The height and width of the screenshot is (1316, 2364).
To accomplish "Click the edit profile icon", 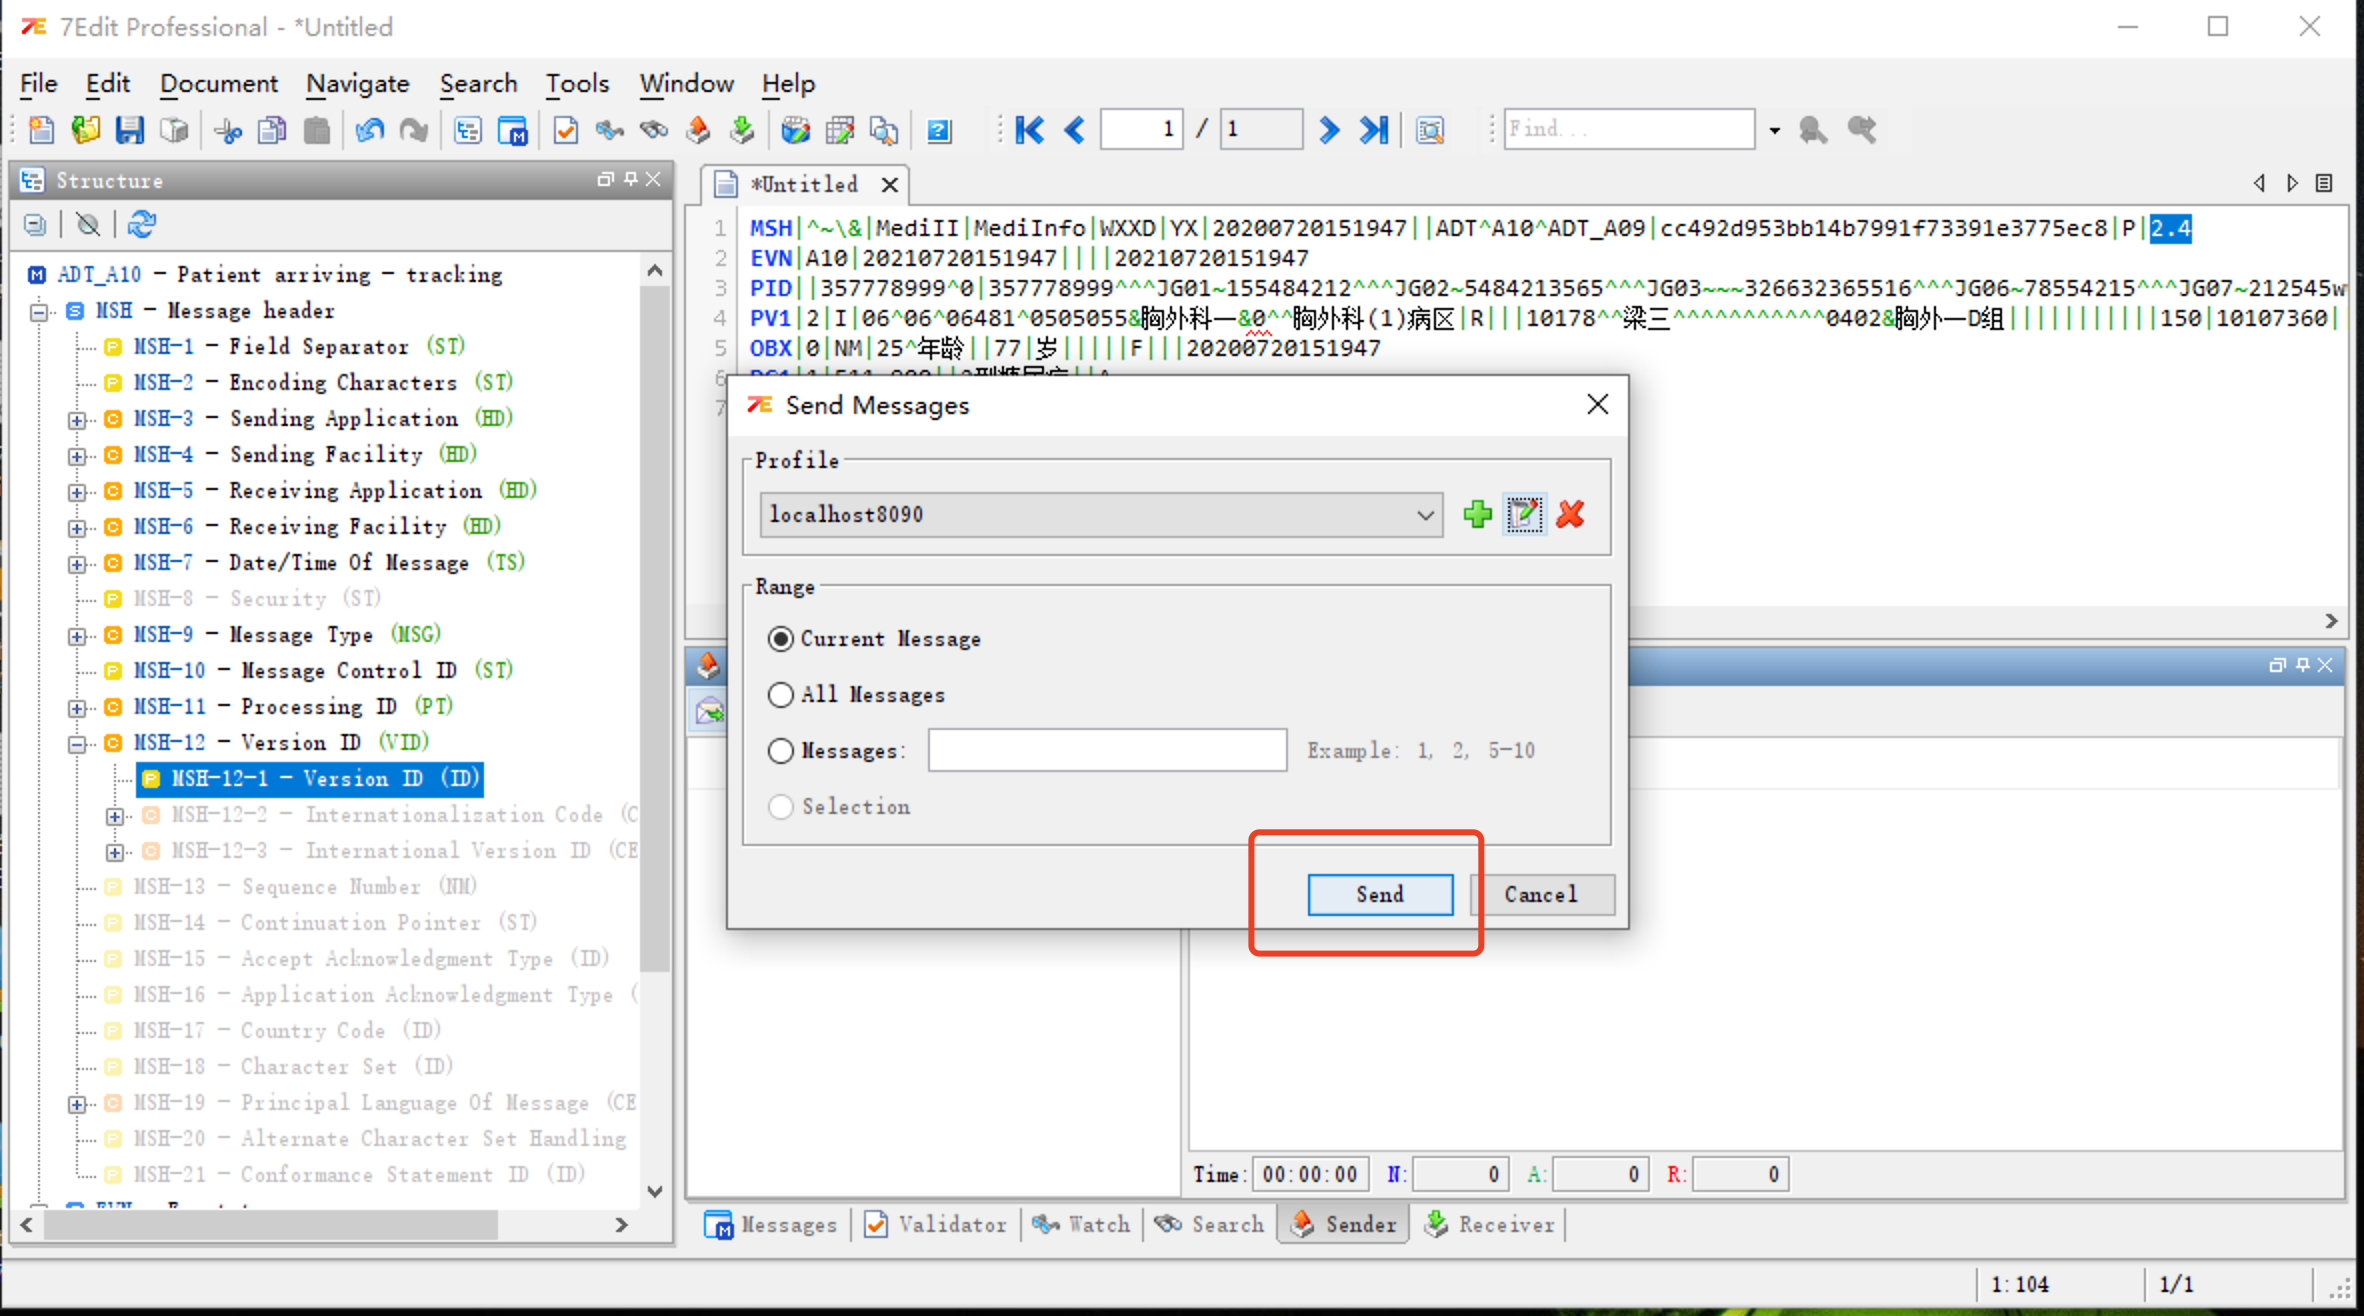I will (1523, 514).
